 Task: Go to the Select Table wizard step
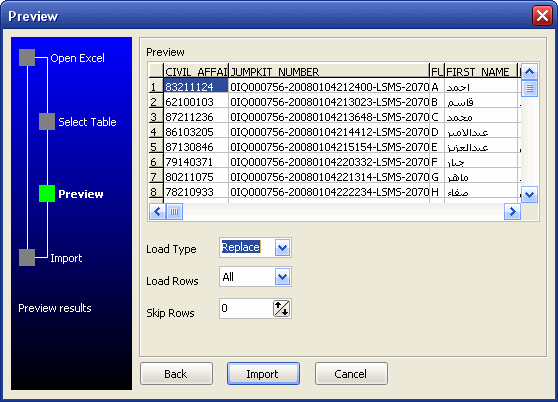87,122
